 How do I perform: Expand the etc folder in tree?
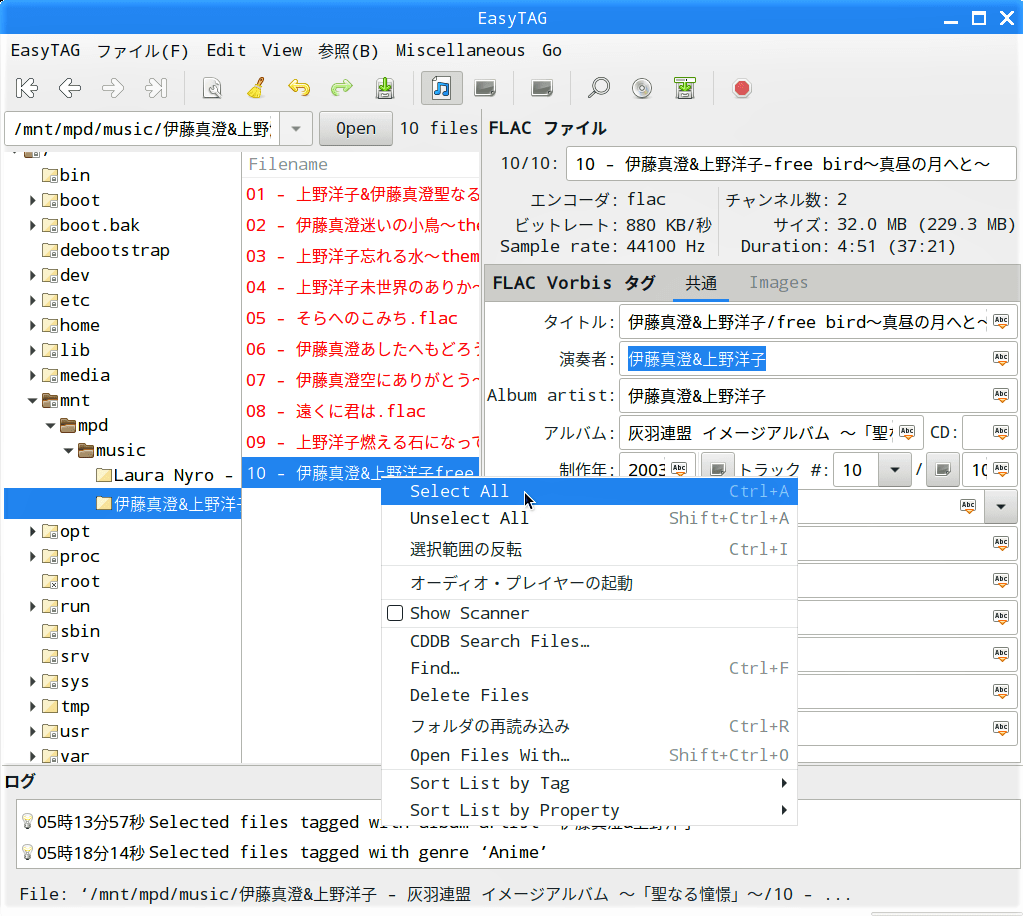[x=32, y=300]
